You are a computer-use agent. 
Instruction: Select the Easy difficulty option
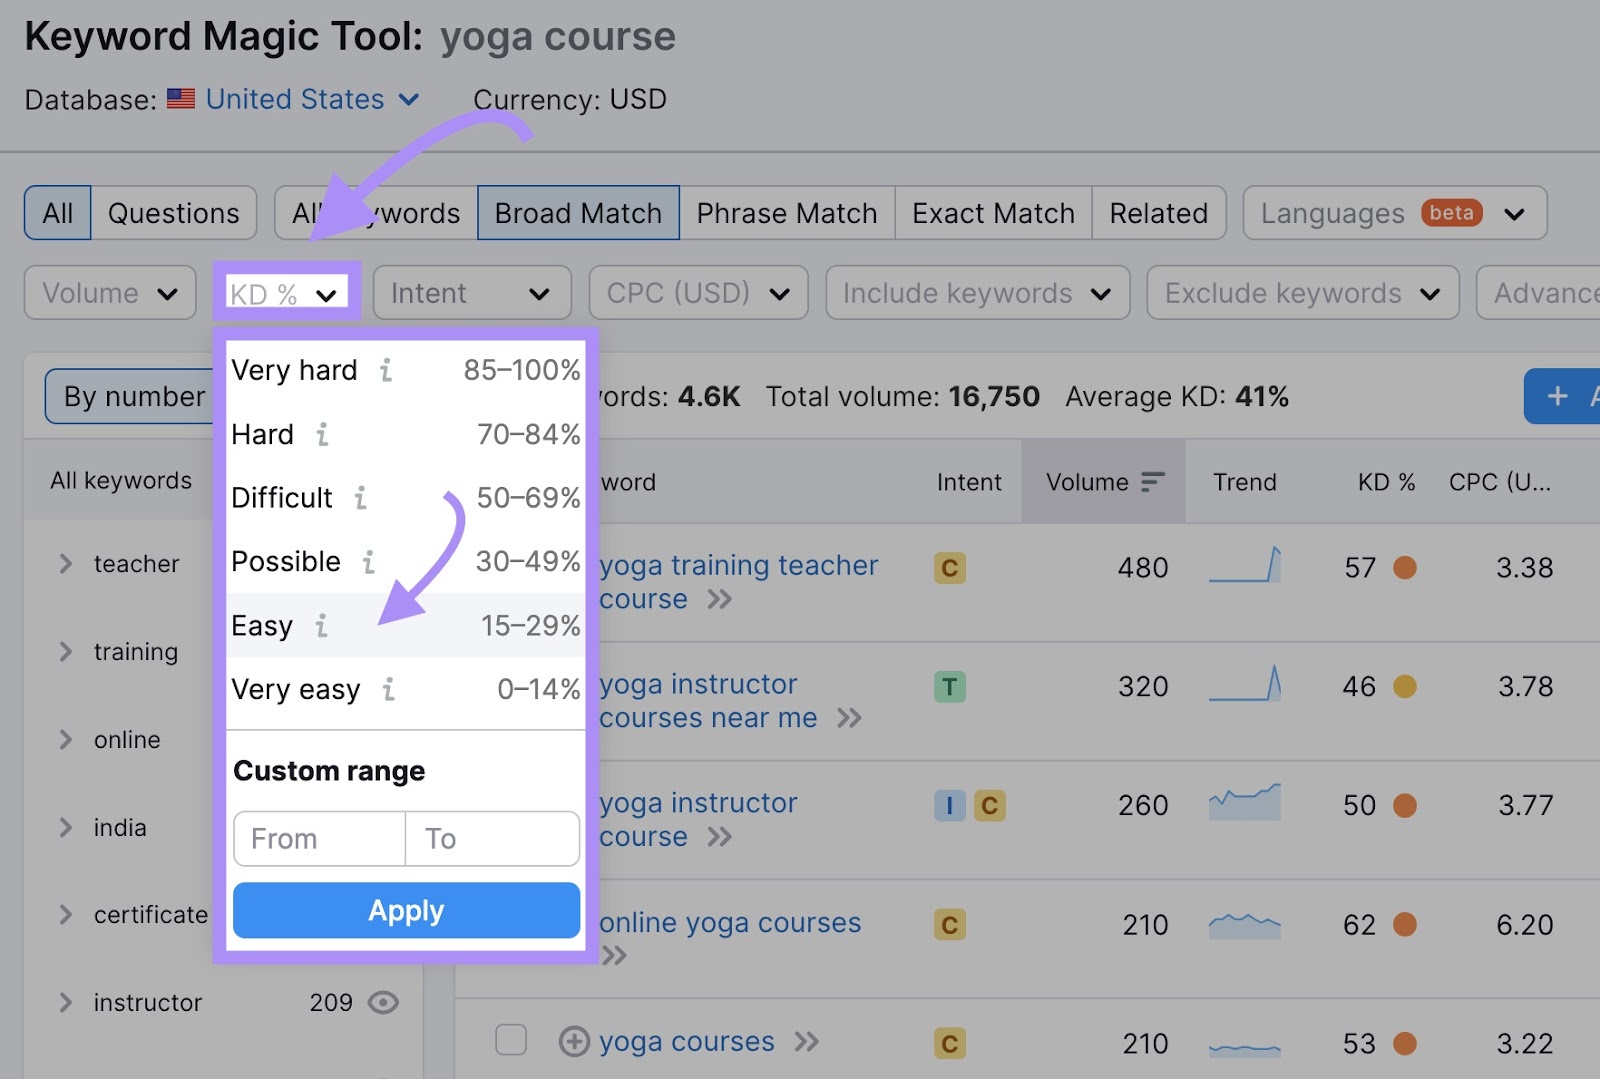(262, 626)
